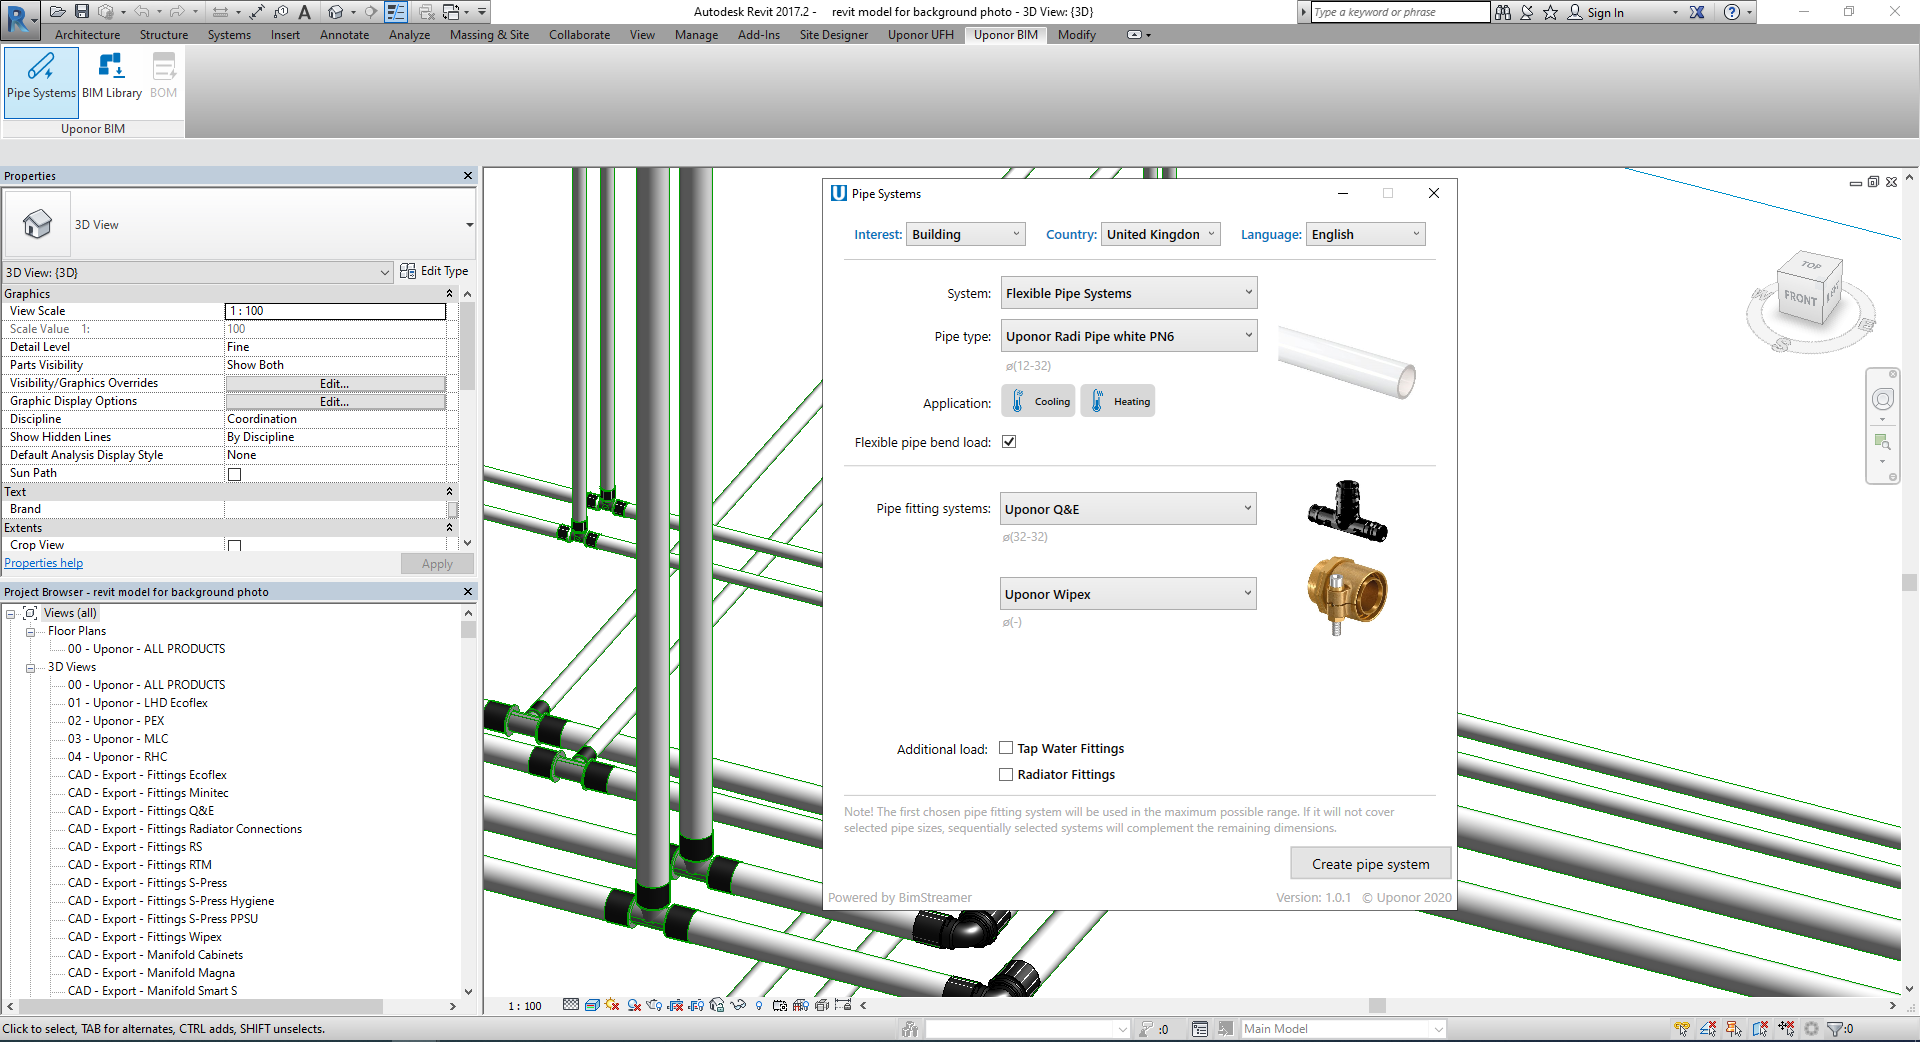The height and width of the screenshot is (1042, 1920).
Task: Open the 03 - Uponor - MLC view
Action: 118,739
